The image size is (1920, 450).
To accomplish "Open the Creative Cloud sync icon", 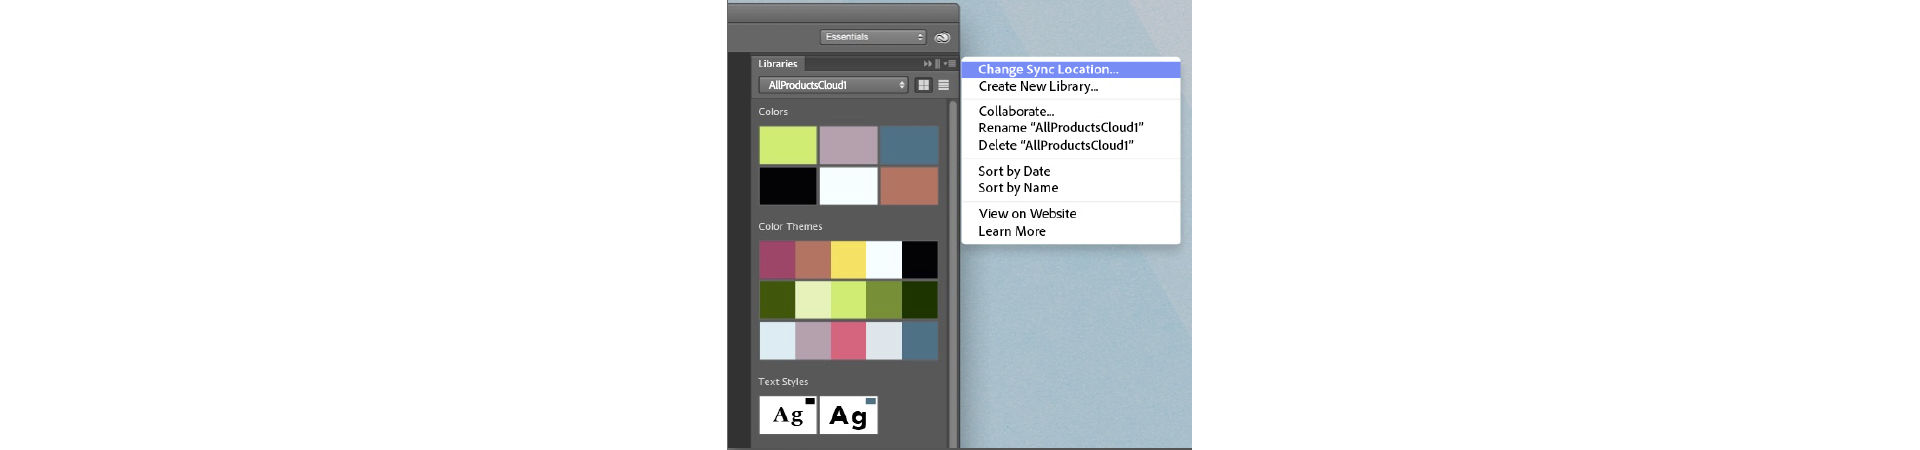I will click(x=942, y=37).
